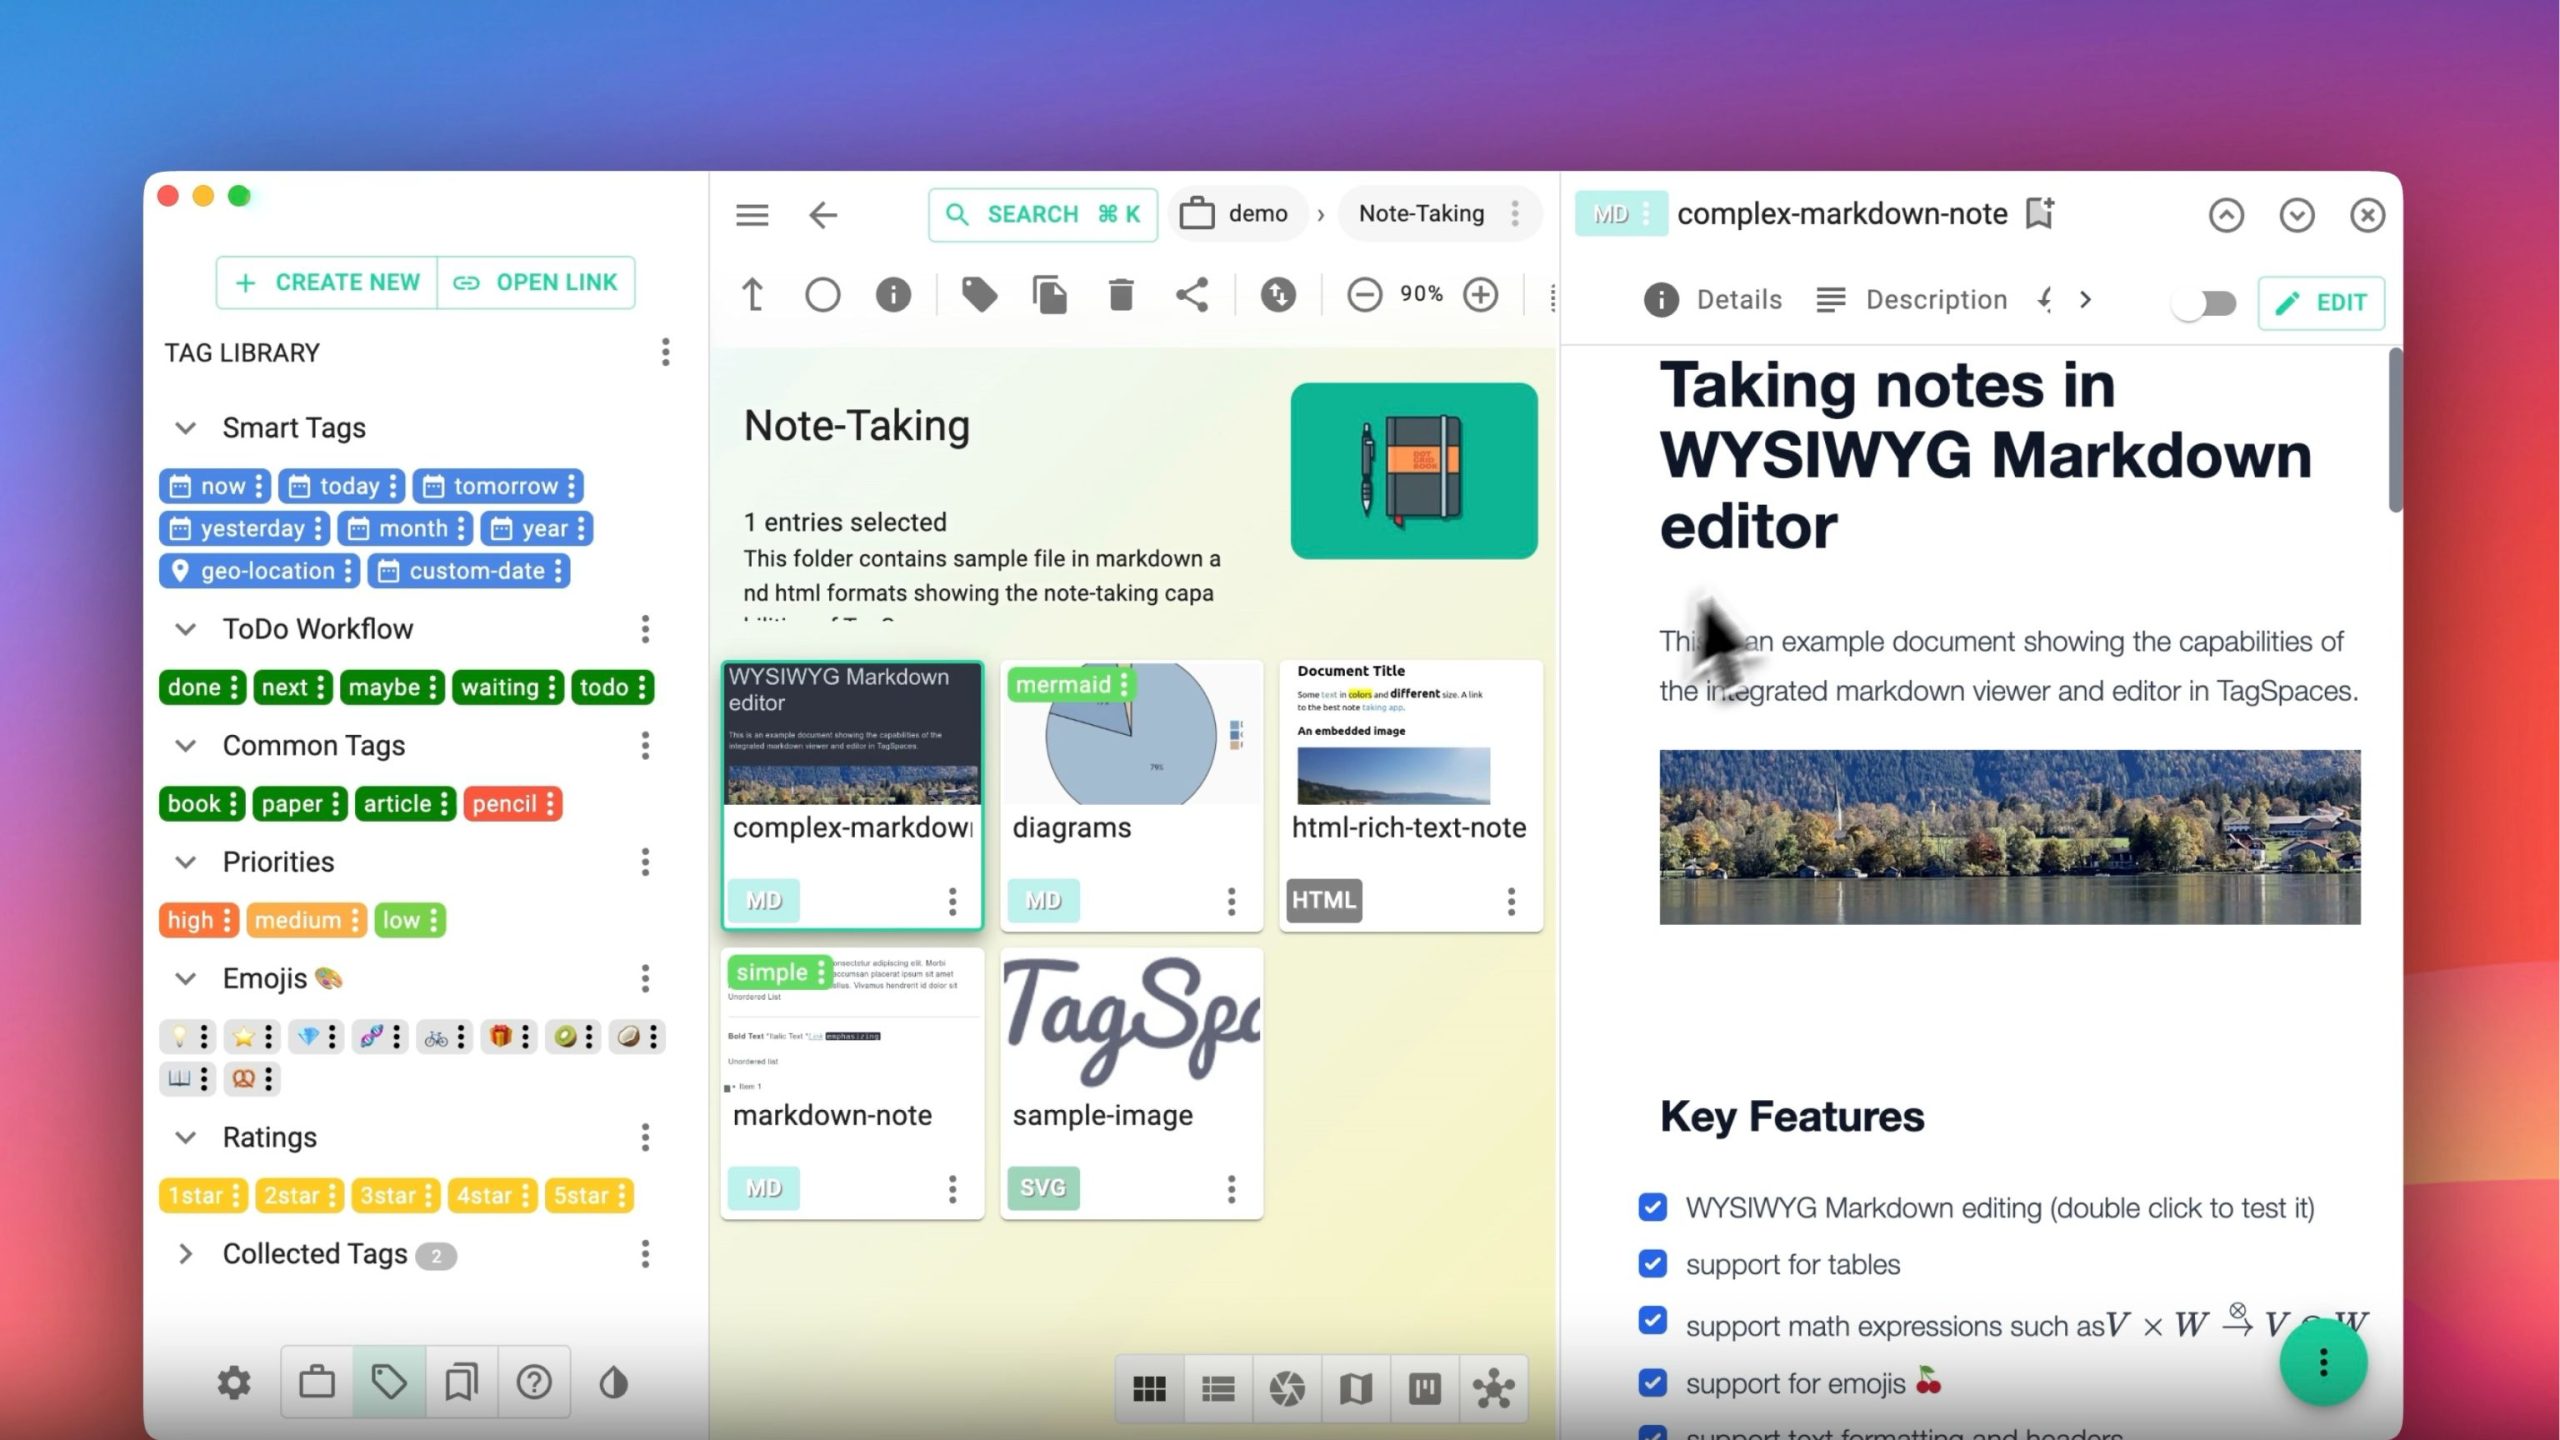Screen dimensions: 2560x1440
Task: Click the EDIT button
Action: (x=2321, y=303)
